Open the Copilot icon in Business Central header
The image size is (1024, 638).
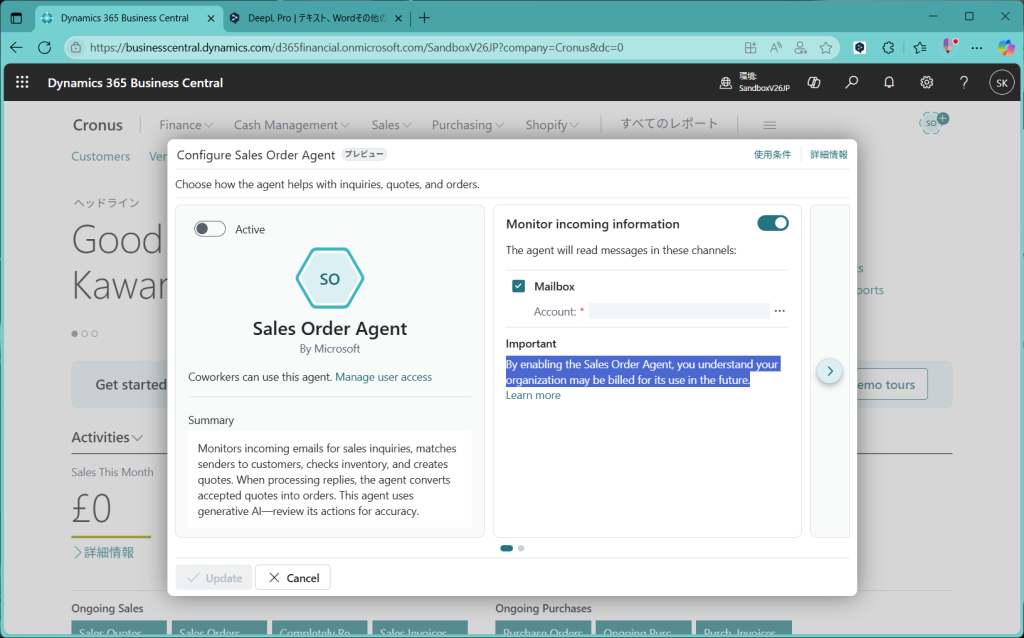[x=814, y=82]
